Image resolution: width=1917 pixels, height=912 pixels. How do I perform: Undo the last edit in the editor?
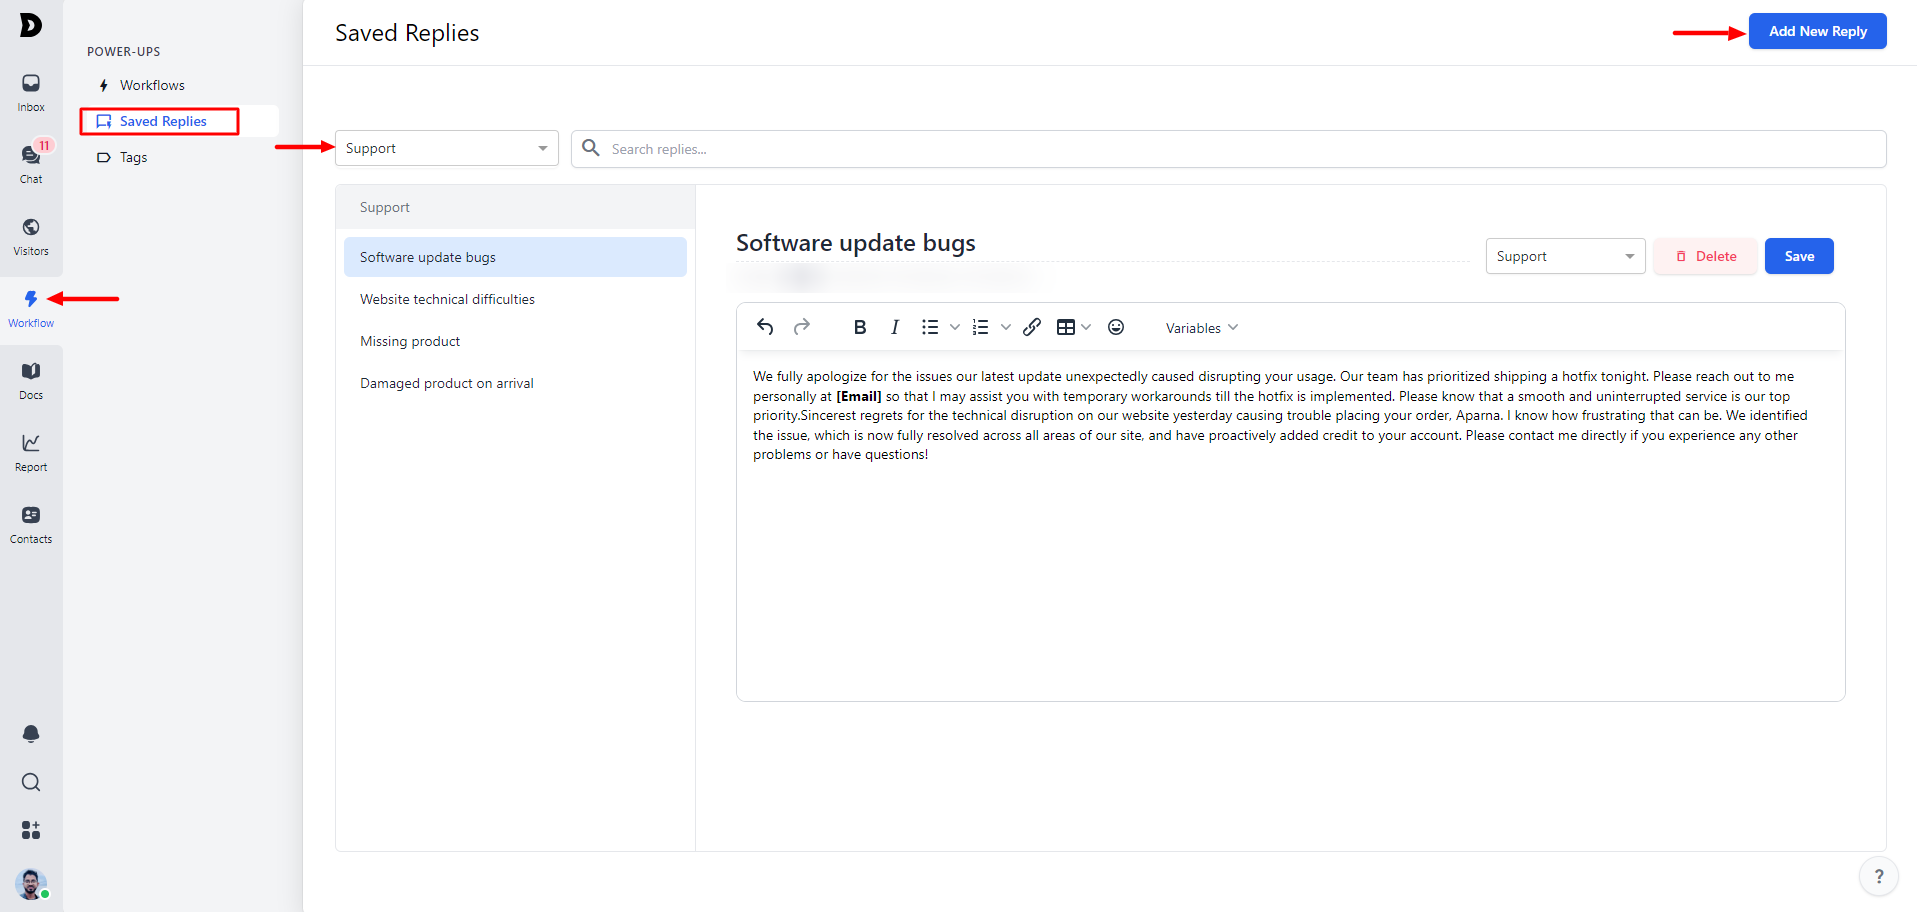(x=765, y=327)
